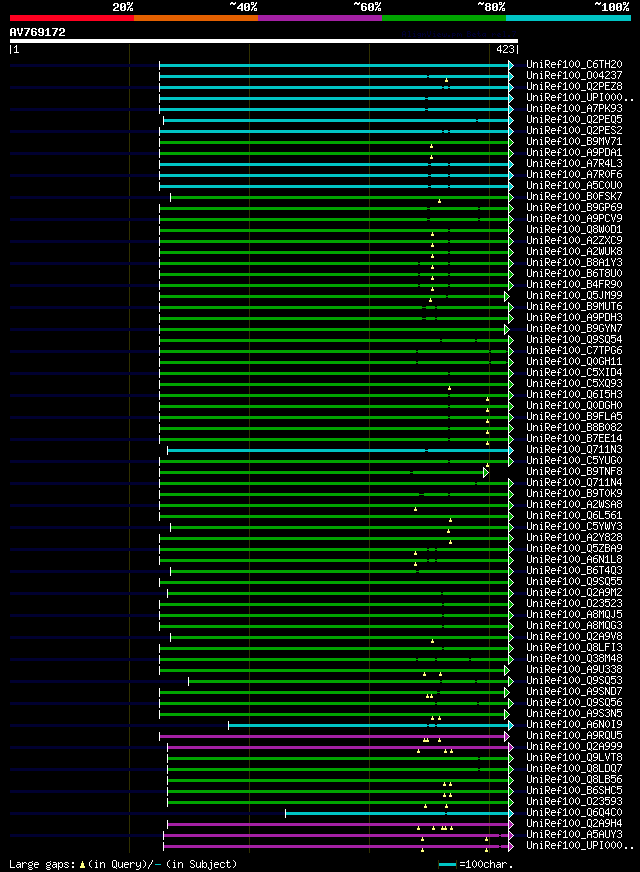Open hit UniRef100_O04237
640x872 pixels.
[x=574, y=76]
